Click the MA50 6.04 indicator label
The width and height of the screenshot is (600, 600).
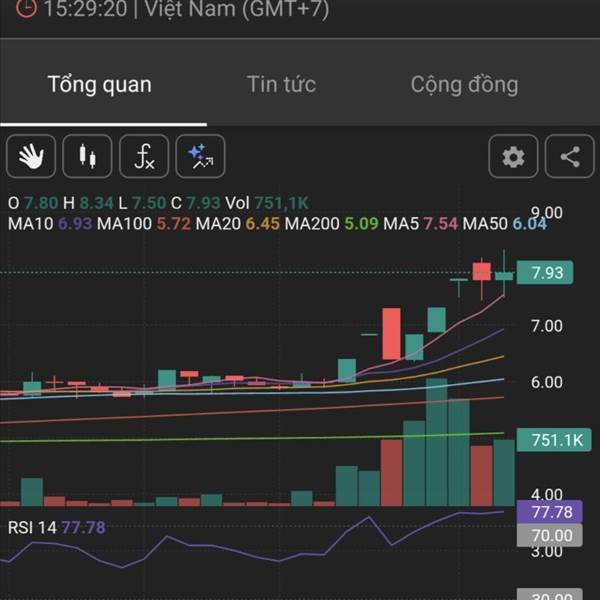point(504,223)
